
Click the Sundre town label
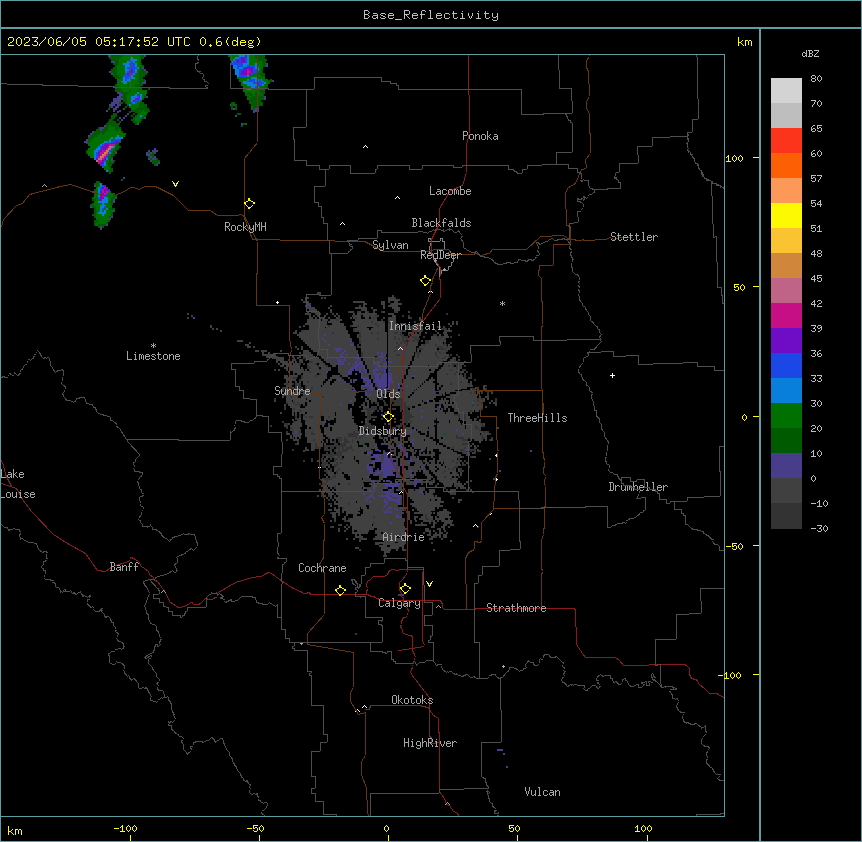click(x=292, y=391)
